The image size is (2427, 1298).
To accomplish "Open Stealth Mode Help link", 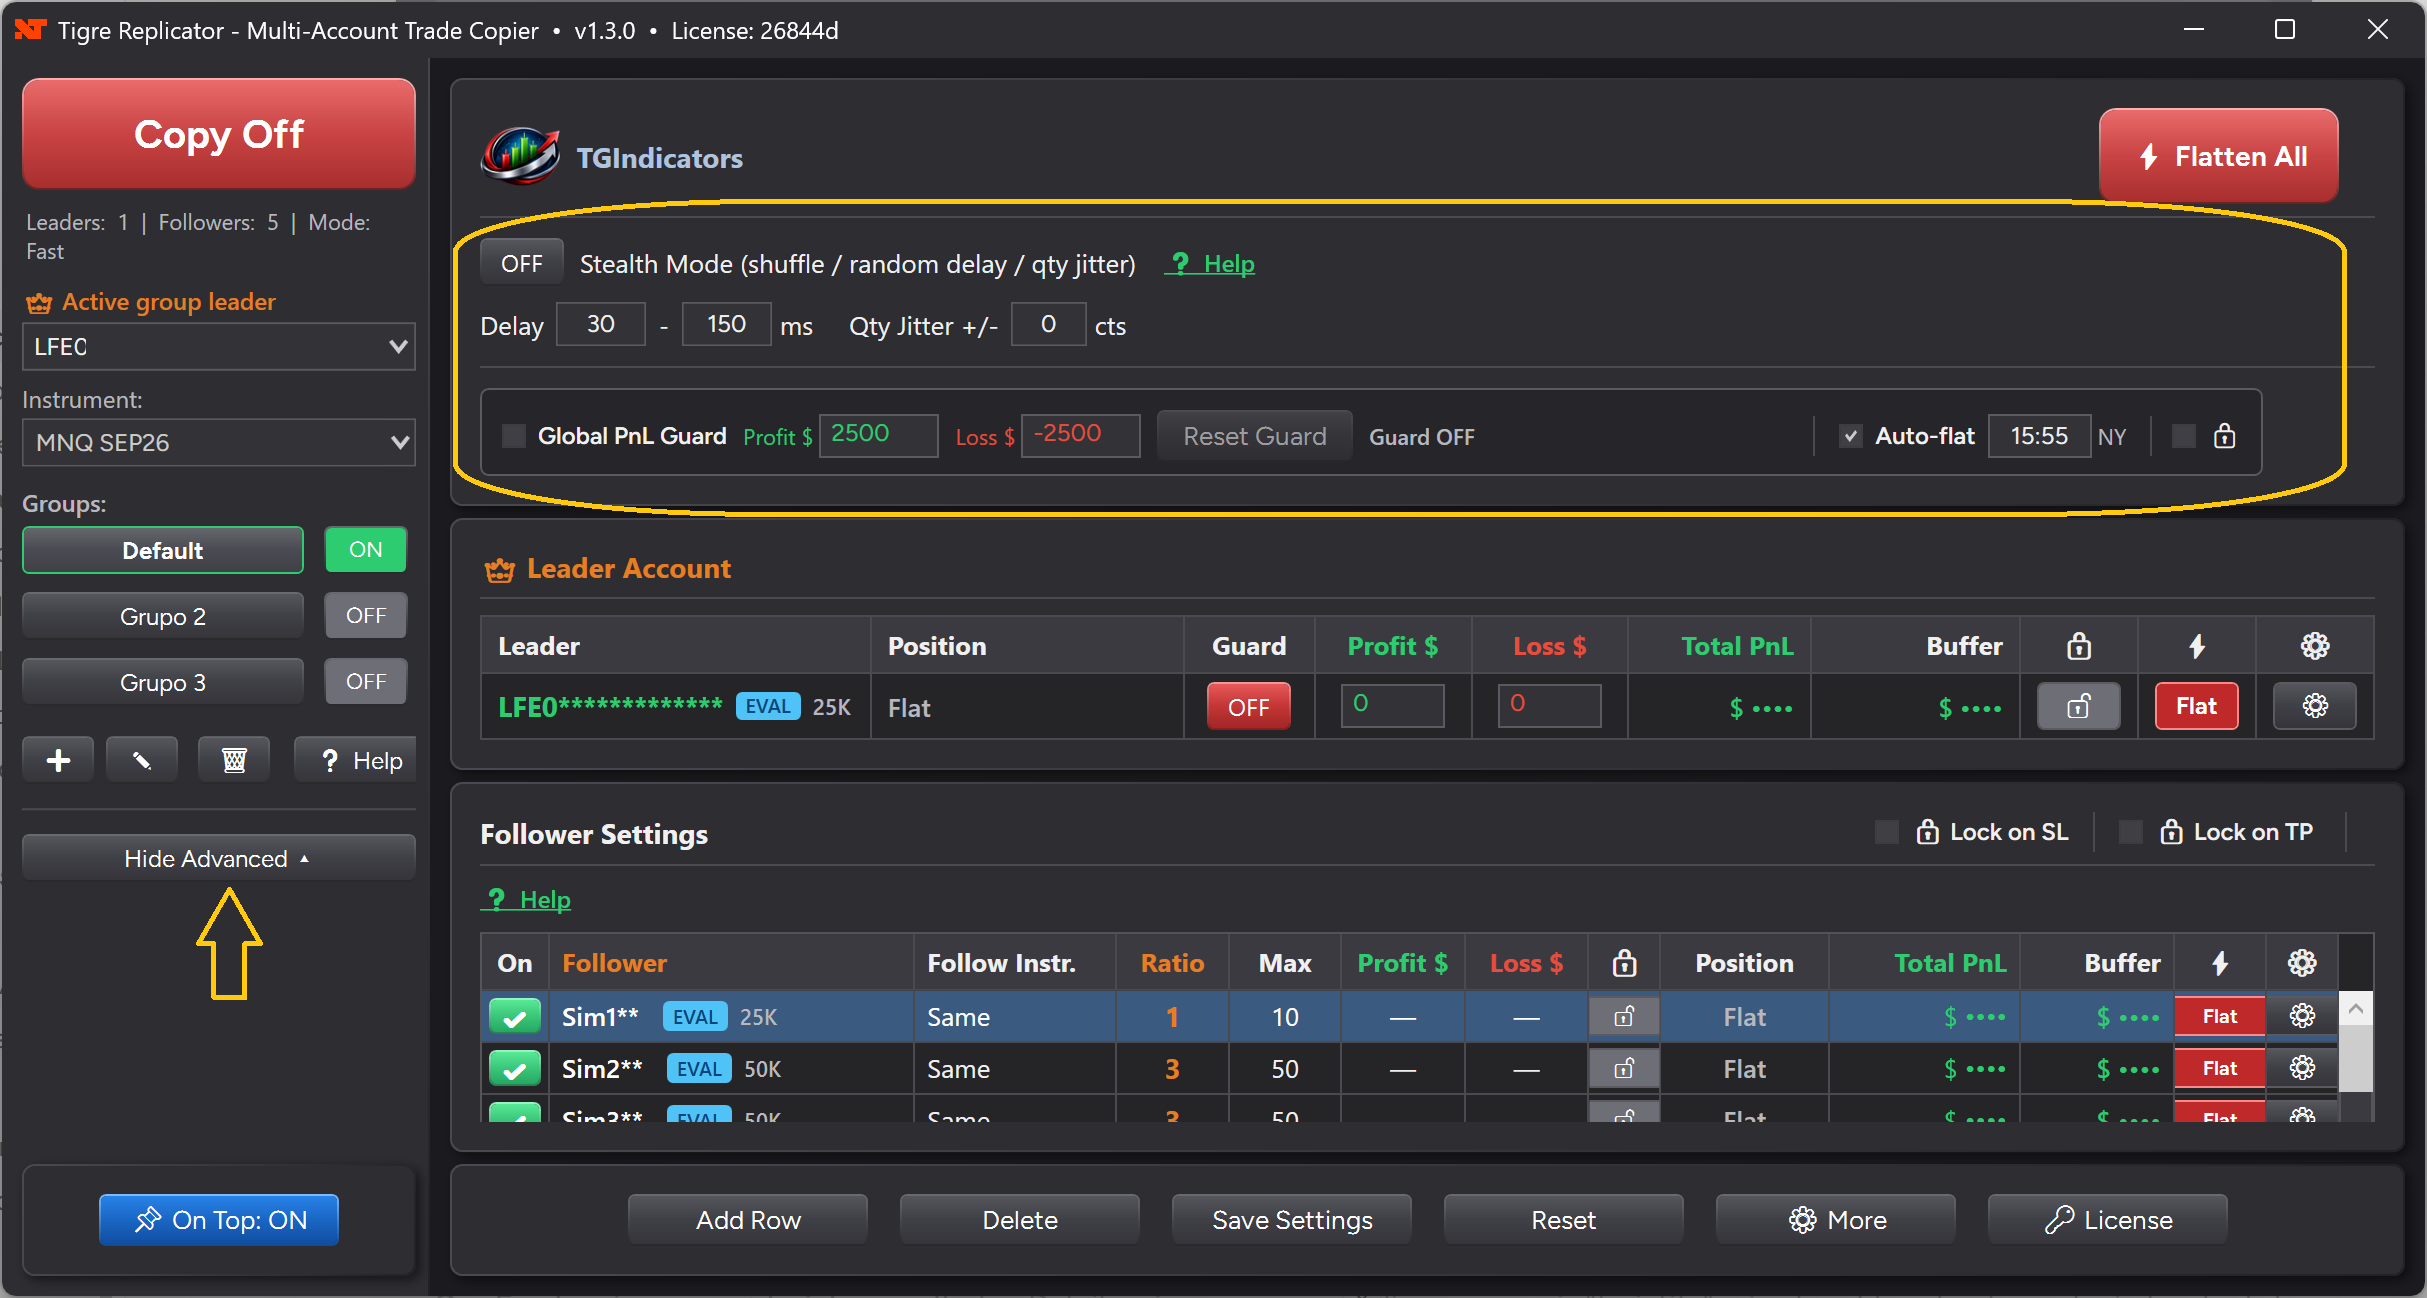I will click(1210, 264).
